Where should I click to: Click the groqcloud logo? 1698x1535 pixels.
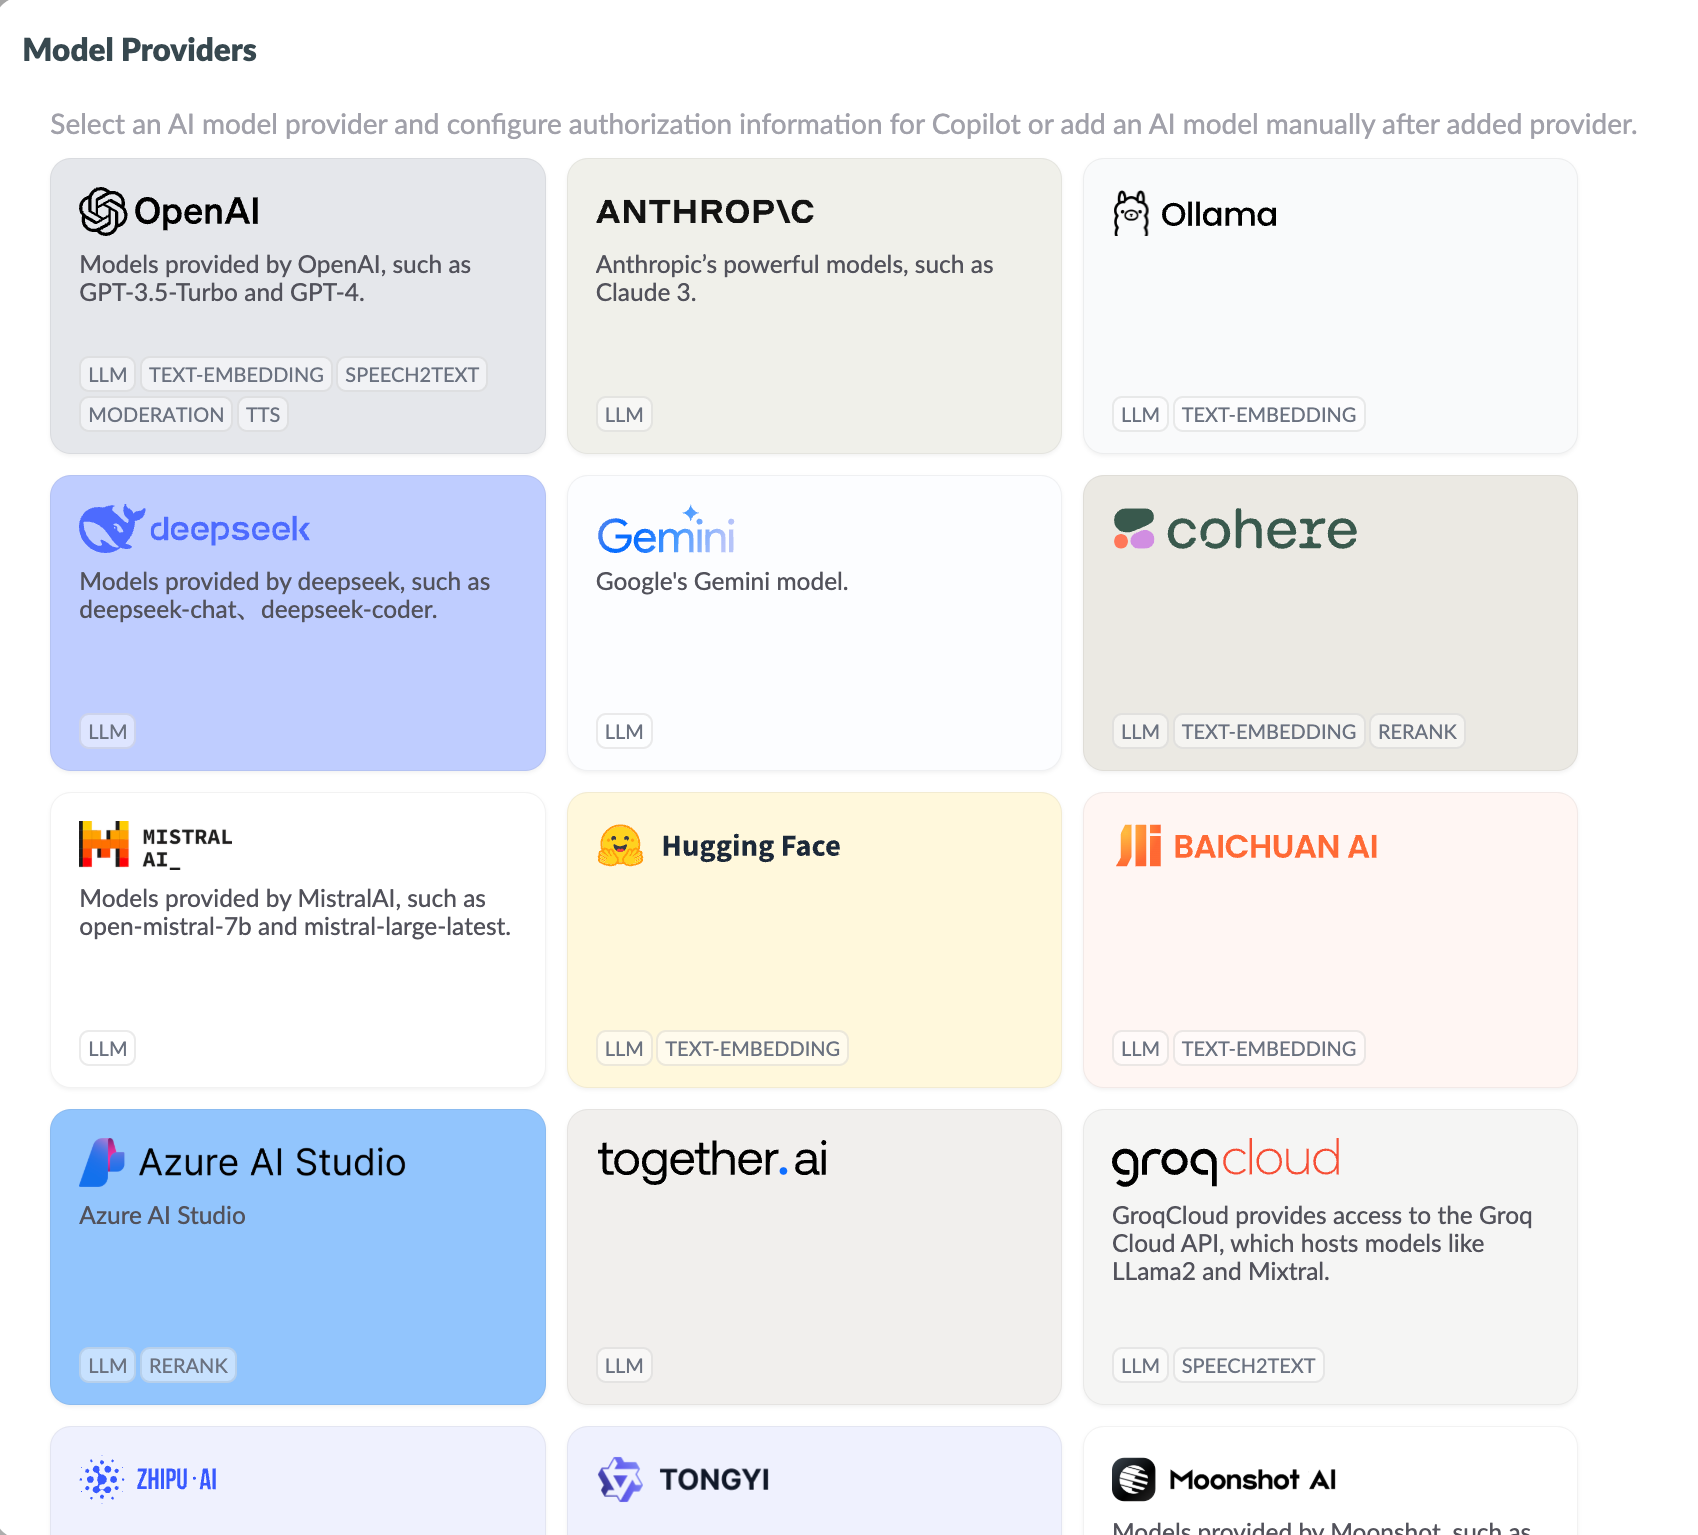pyautogui.click(x=1224, y=1159)
